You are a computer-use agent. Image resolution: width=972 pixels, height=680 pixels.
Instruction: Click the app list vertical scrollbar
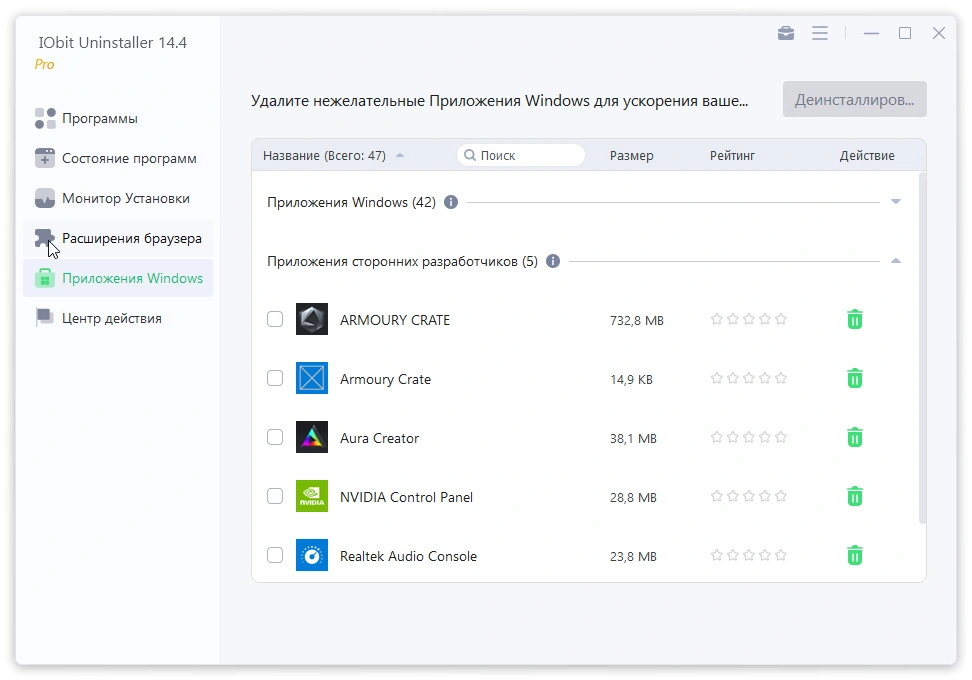tap(922, 347)
